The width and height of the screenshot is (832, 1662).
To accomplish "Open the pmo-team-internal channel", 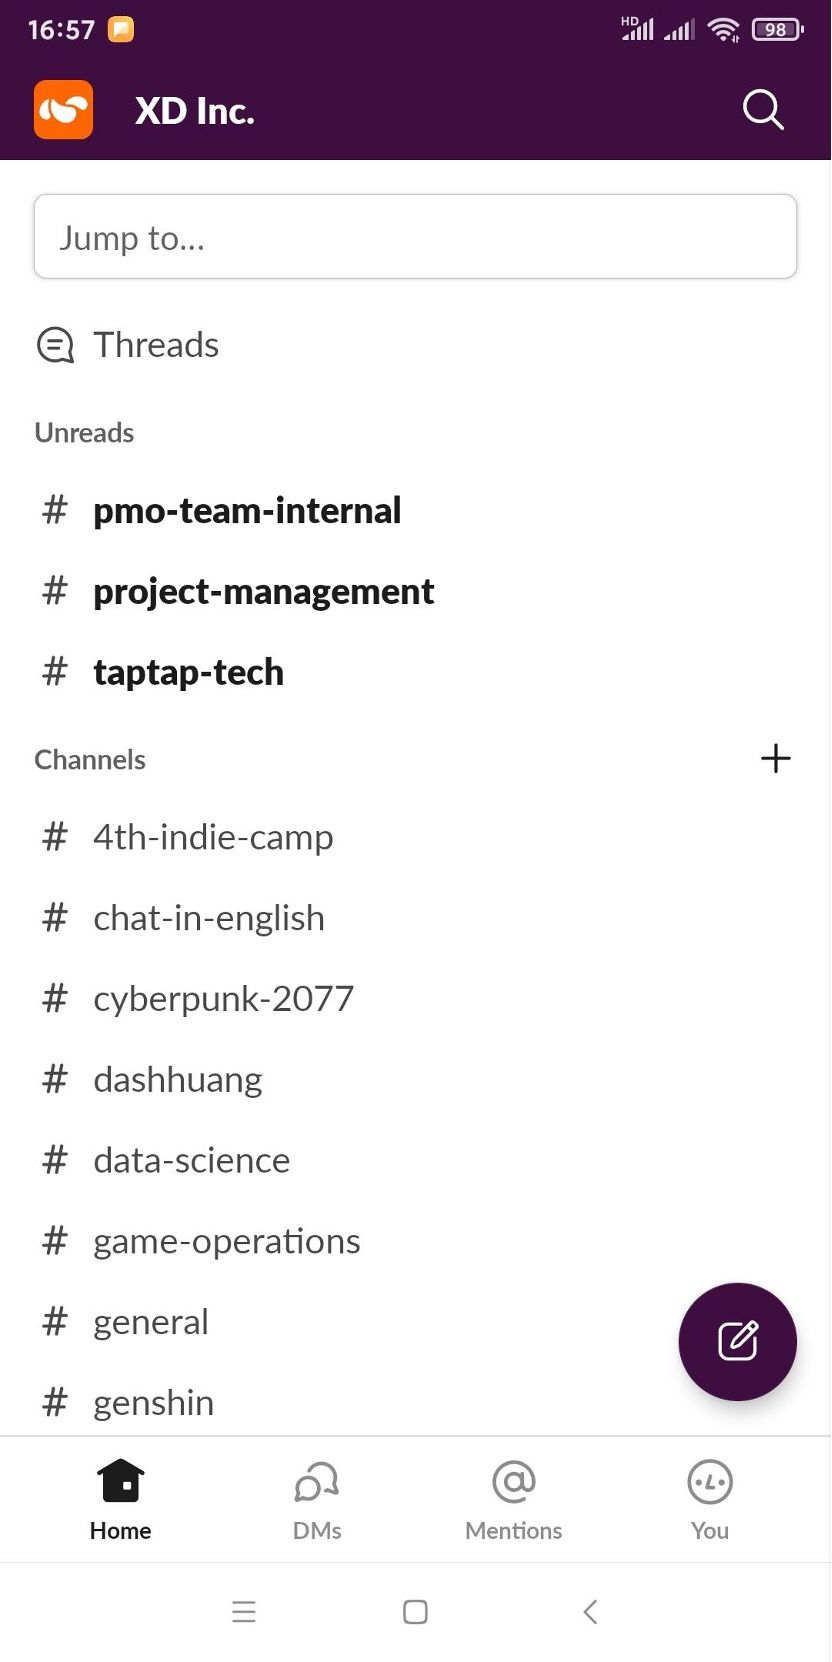I will tap(247, 511).
